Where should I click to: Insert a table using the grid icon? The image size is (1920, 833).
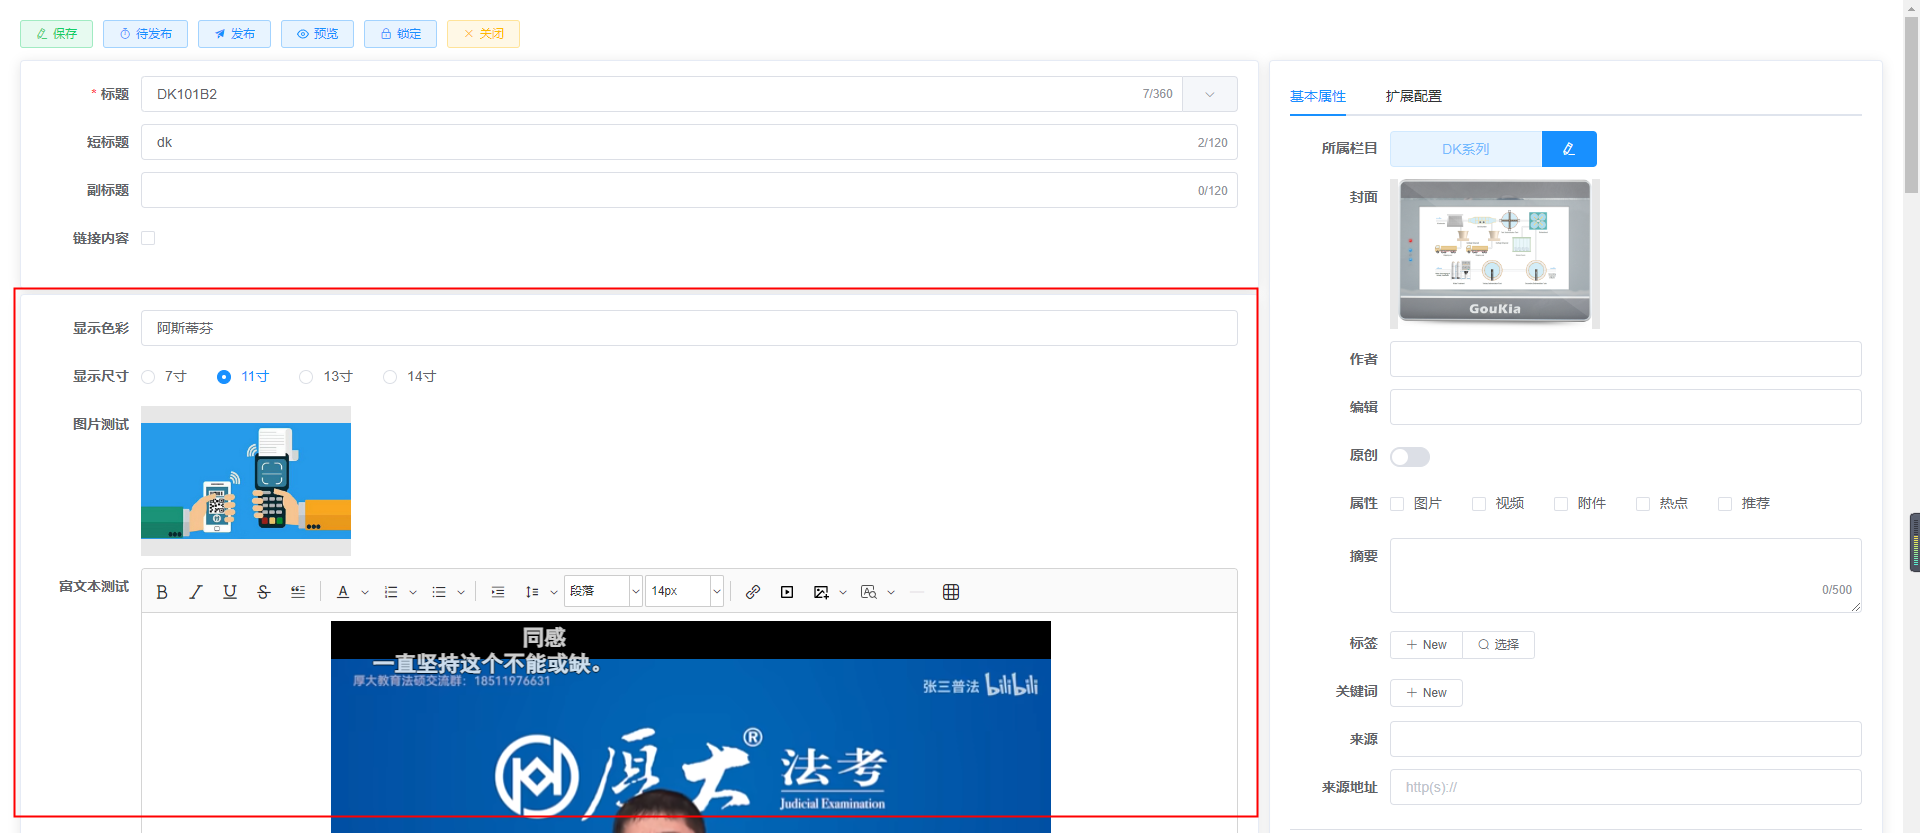951,592
